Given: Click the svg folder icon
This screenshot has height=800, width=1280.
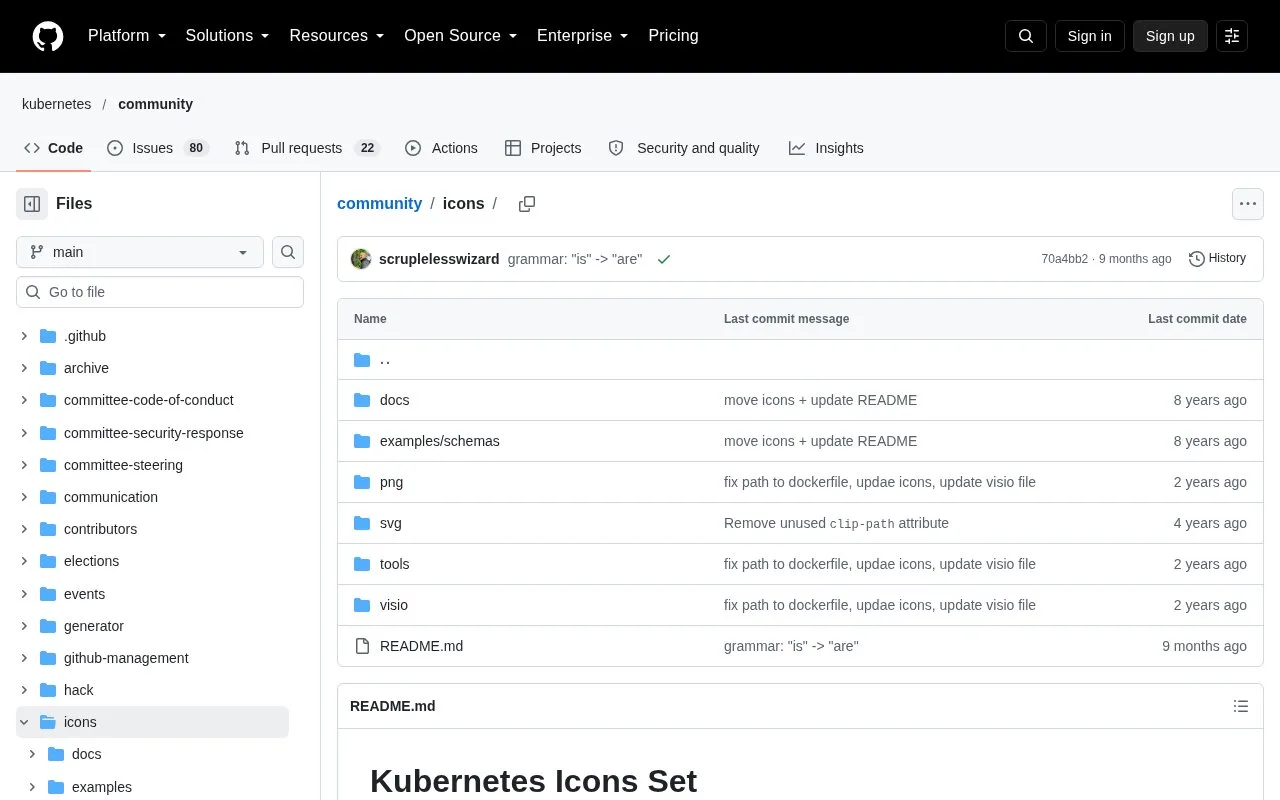Looking at the screenshot, I should 362,523.
